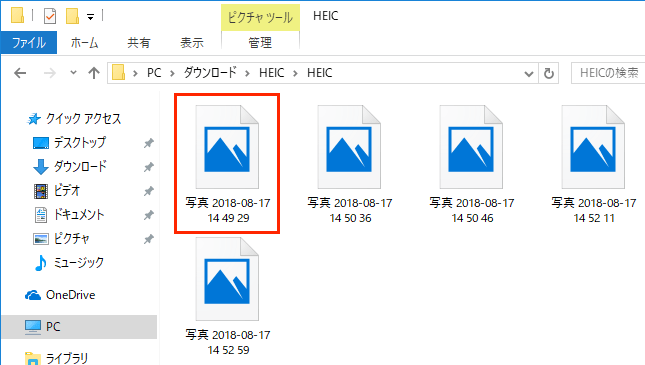
Task: Click file name 写真 2018-08-17 14 52 59
Action: tap(228, 342)
